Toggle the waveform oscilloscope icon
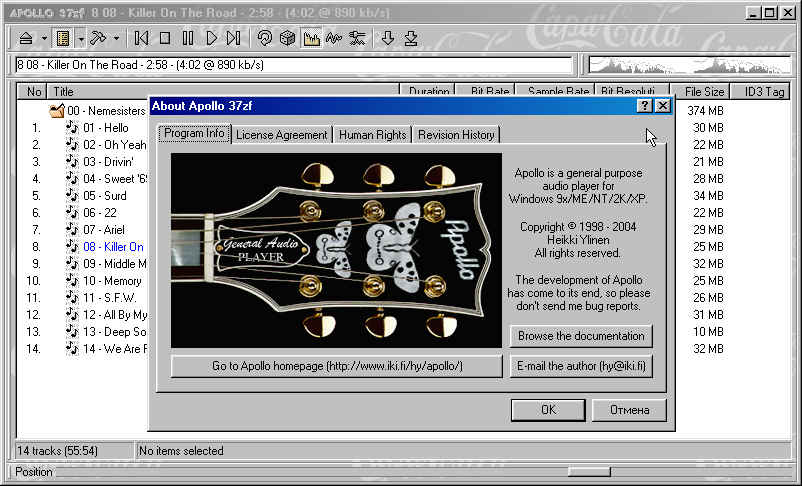802x486 pixels. (334, 38)
